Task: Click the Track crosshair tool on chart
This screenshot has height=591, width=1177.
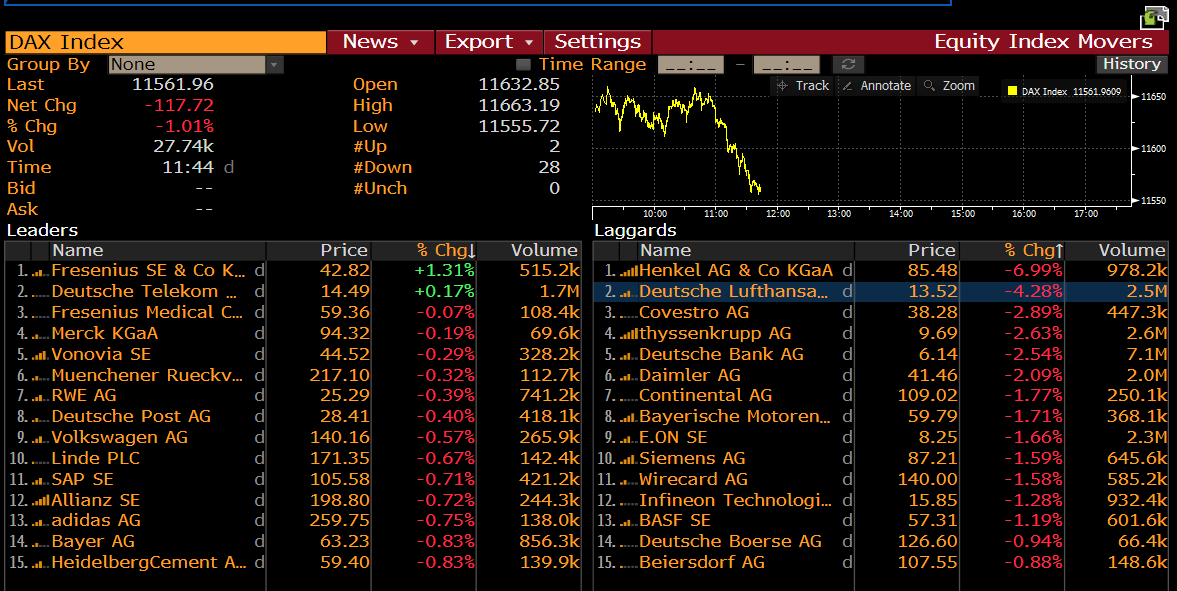Action: coord(803,86)
